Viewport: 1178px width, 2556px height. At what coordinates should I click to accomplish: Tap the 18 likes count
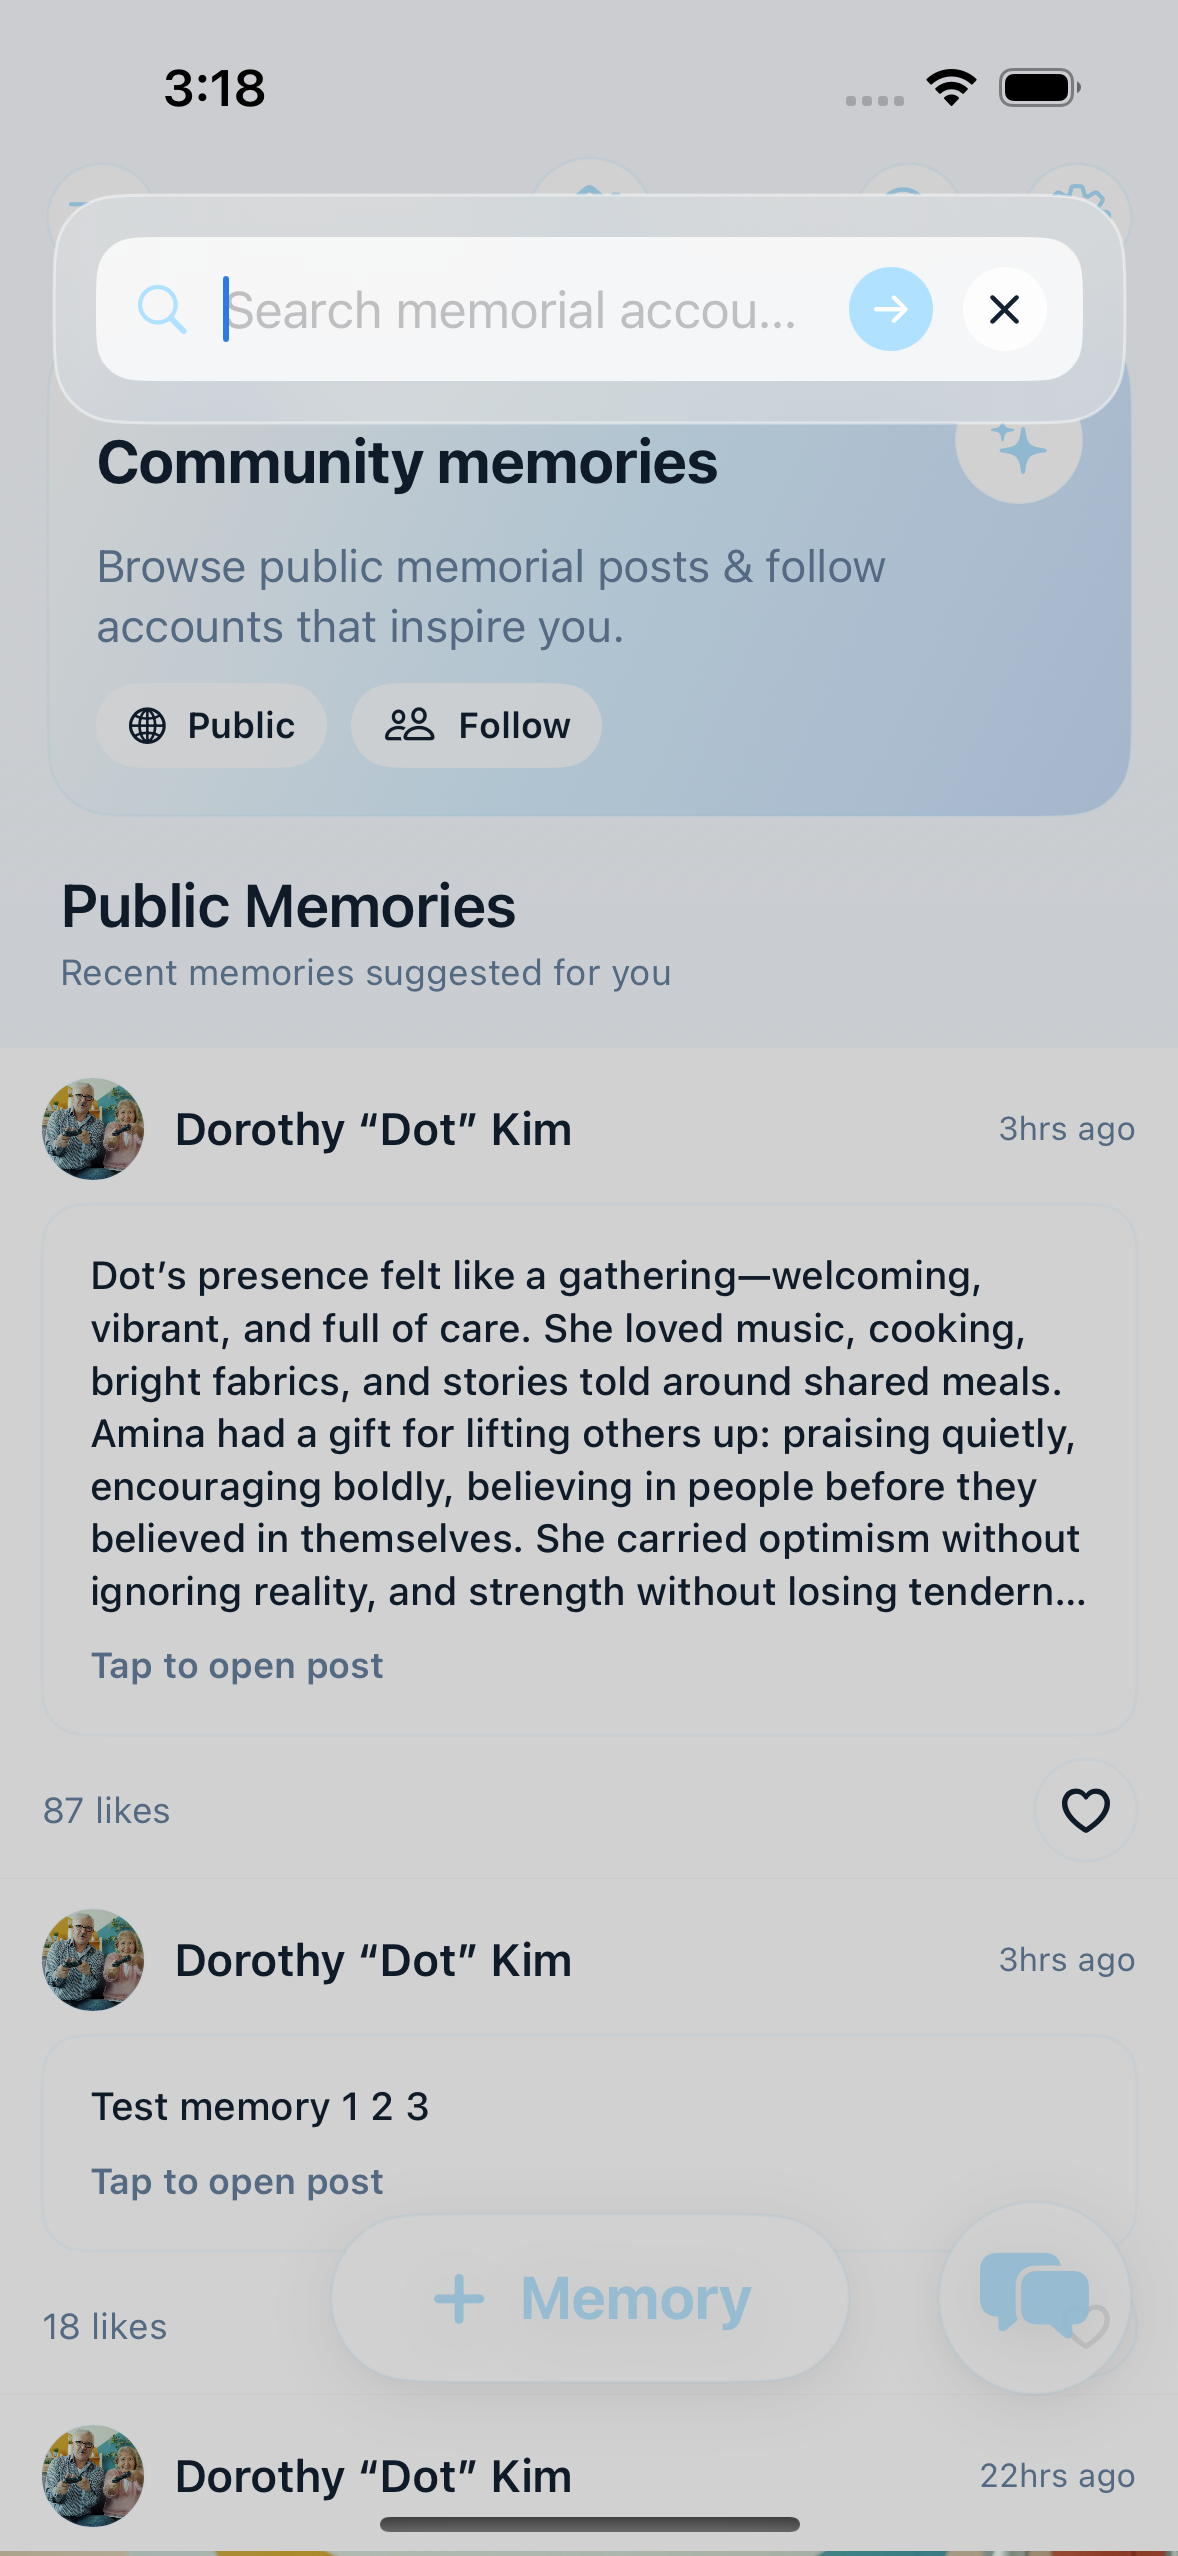click(105, 2327)
